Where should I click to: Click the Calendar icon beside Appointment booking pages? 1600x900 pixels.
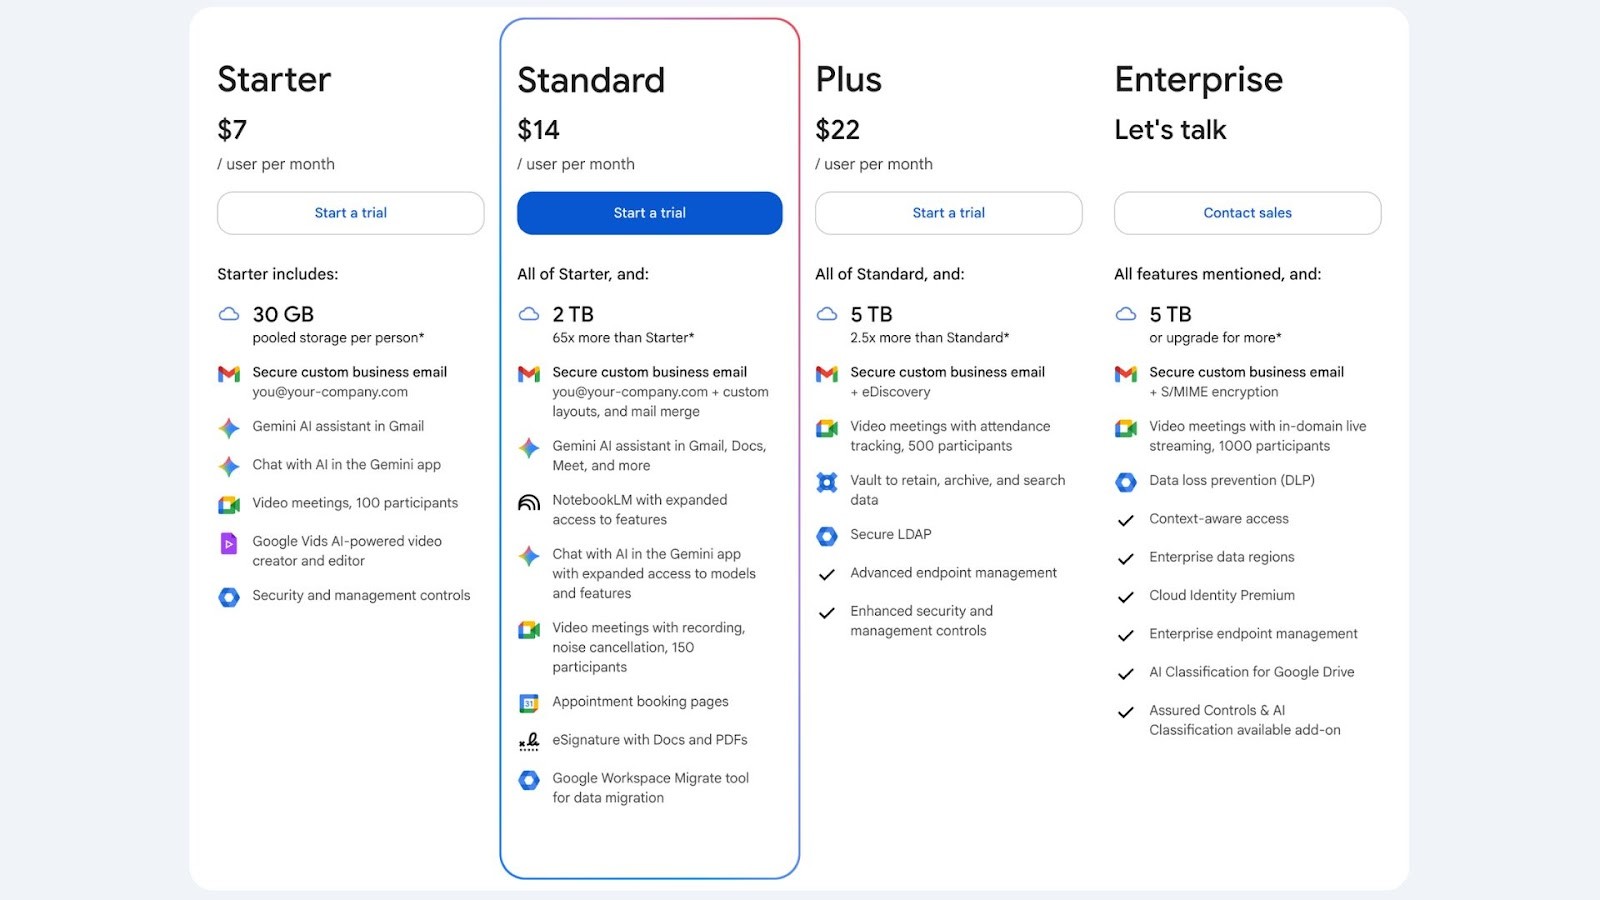tap(529, 704)
